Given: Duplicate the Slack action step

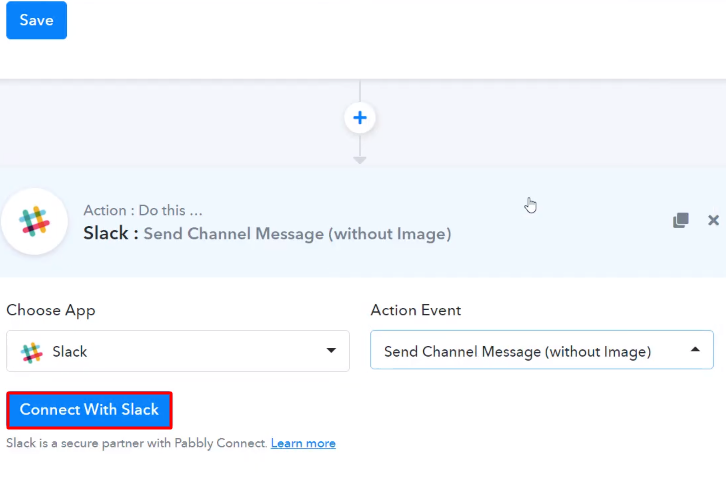Looking at the screenshot, I should pos(681,220).
